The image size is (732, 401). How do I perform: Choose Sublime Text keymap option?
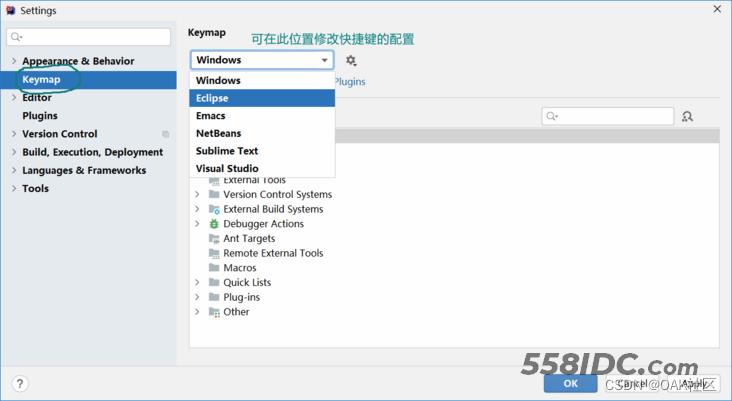(x=262, y=151)
